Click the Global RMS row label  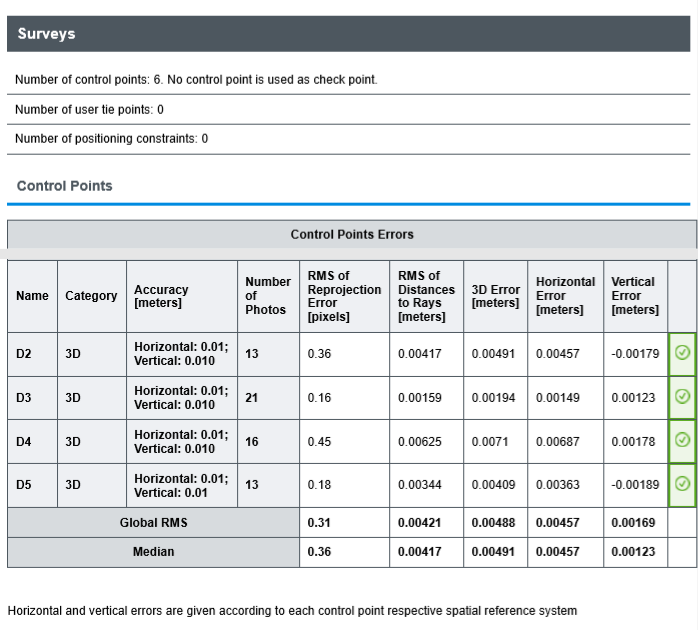tap(153, 522)
